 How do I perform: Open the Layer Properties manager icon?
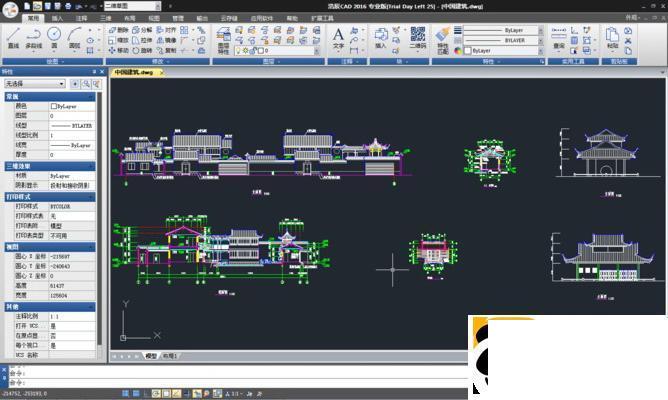point(223,41)
